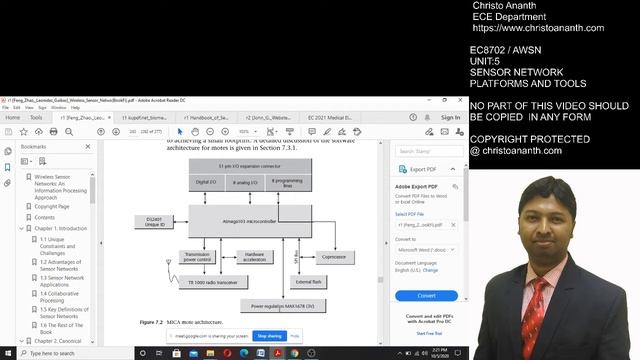
Task: Open the Window menu
Action: coord(59,107)
